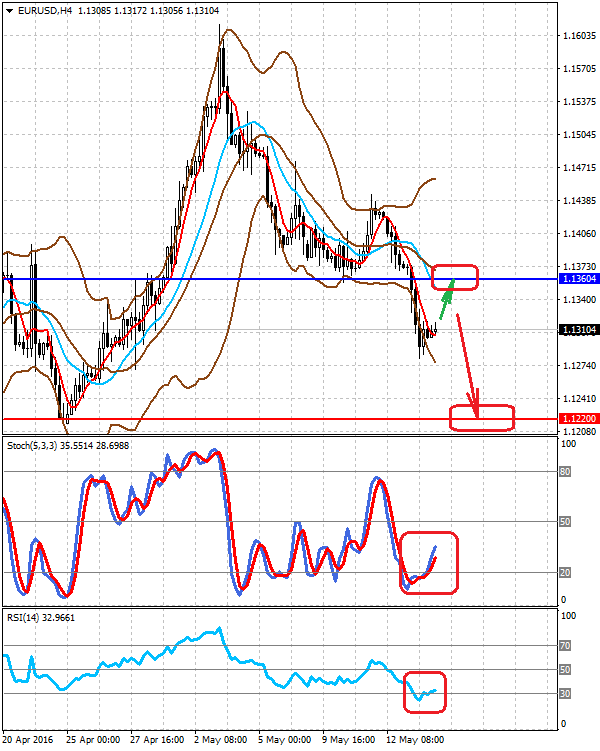Click the 5 May 00:00 time label
The height and width of the screenshot is (751, 600).
[284, 740]
